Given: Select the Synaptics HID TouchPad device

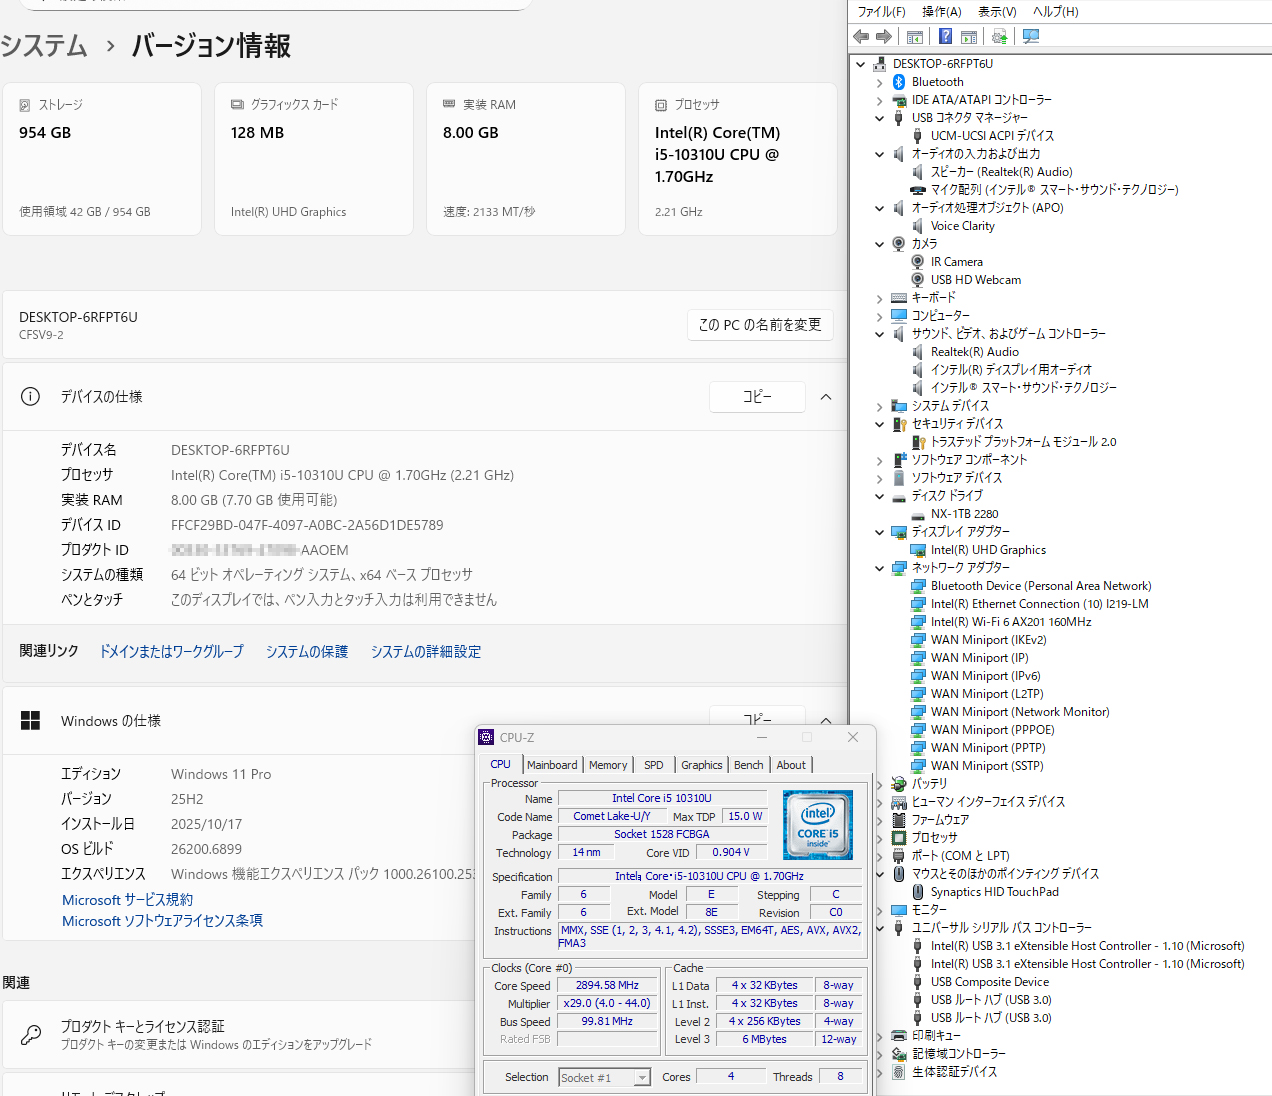Looking at the screenshot, I should pyautogui.click(x=994, y=892).
